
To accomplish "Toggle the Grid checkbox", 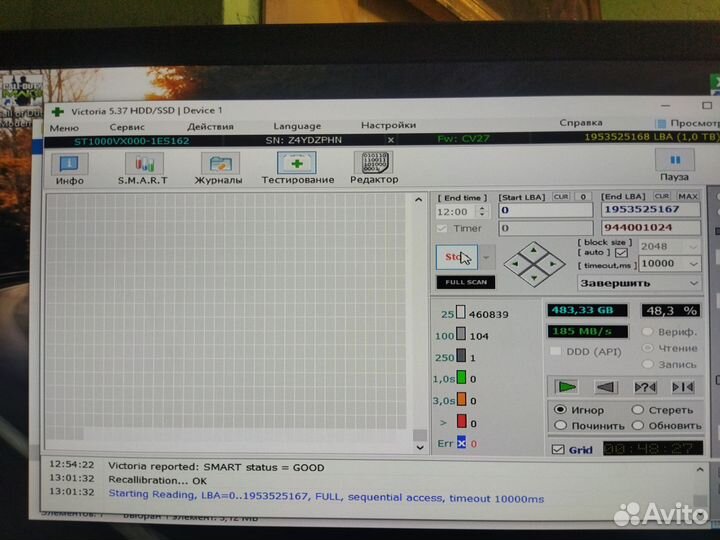I will click(x=558, y=450).
